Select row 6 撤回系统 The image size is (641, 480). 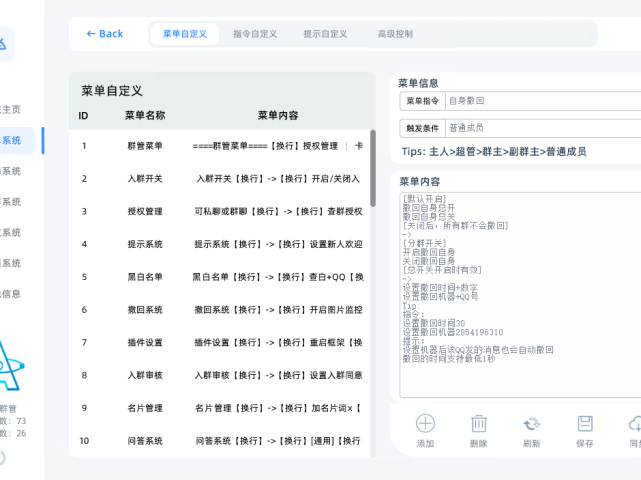coord(220,310)
